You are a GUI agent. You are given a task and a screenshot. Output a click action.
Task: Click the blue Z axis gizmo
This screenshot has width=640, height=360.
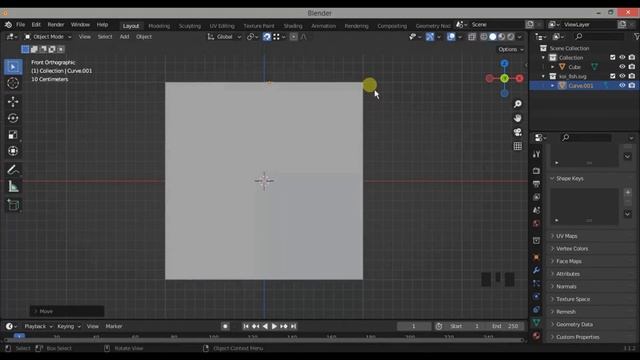[x=504, y=64]
